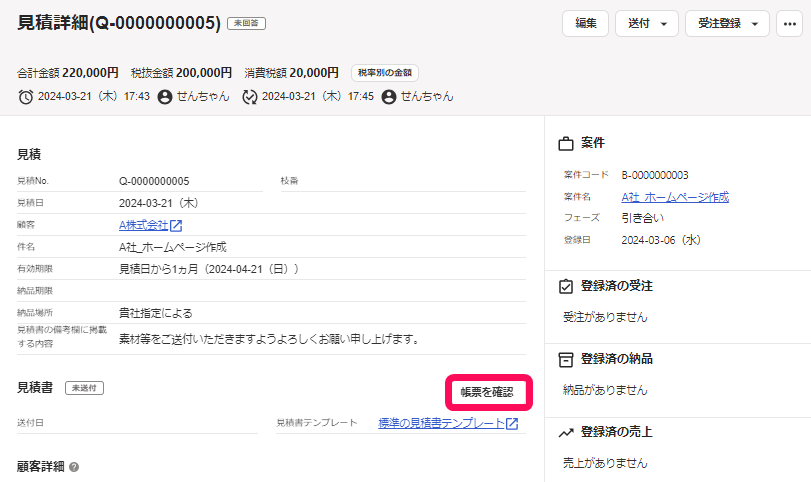This screenshot has width=811, height=482.
Task: Click the external link icon after 標準の見積書テンプレート
Action: click(x=512, y=424)
